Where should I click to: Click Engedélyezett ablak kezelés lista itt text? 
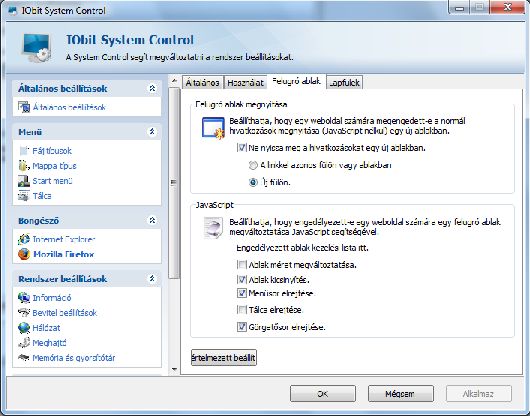[x=302, y=248]
